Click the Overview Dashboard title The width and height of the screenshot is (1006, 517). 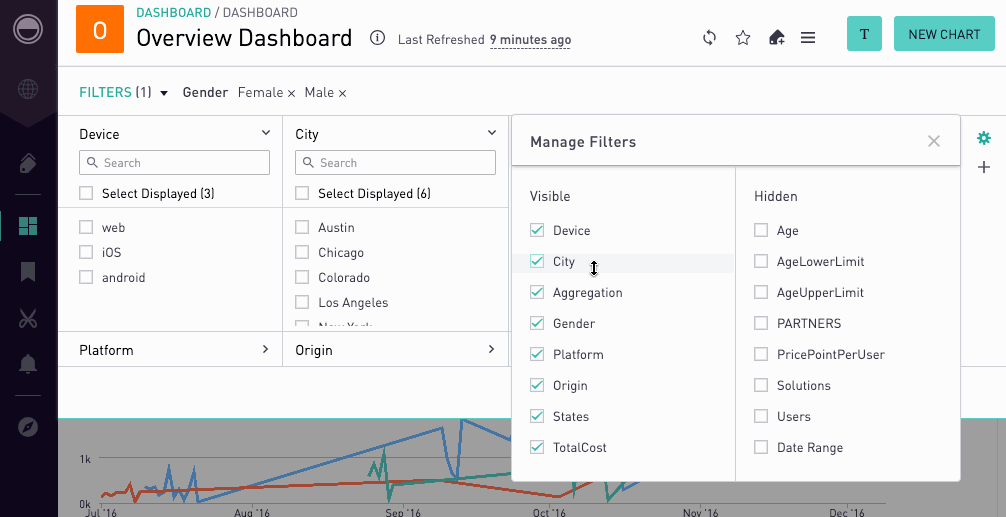[244, 38]
